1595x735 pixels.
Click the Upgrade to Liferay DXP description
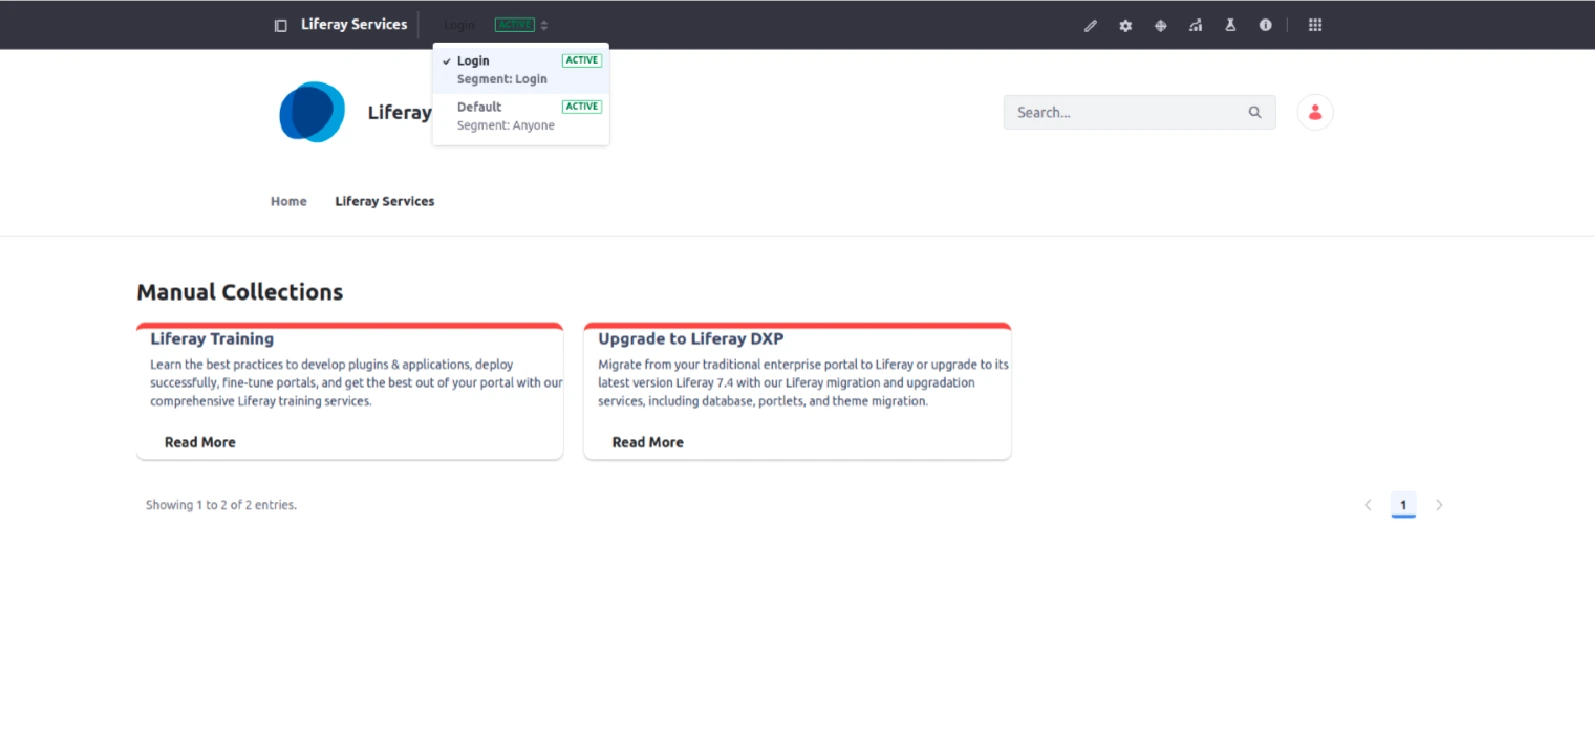803,383
